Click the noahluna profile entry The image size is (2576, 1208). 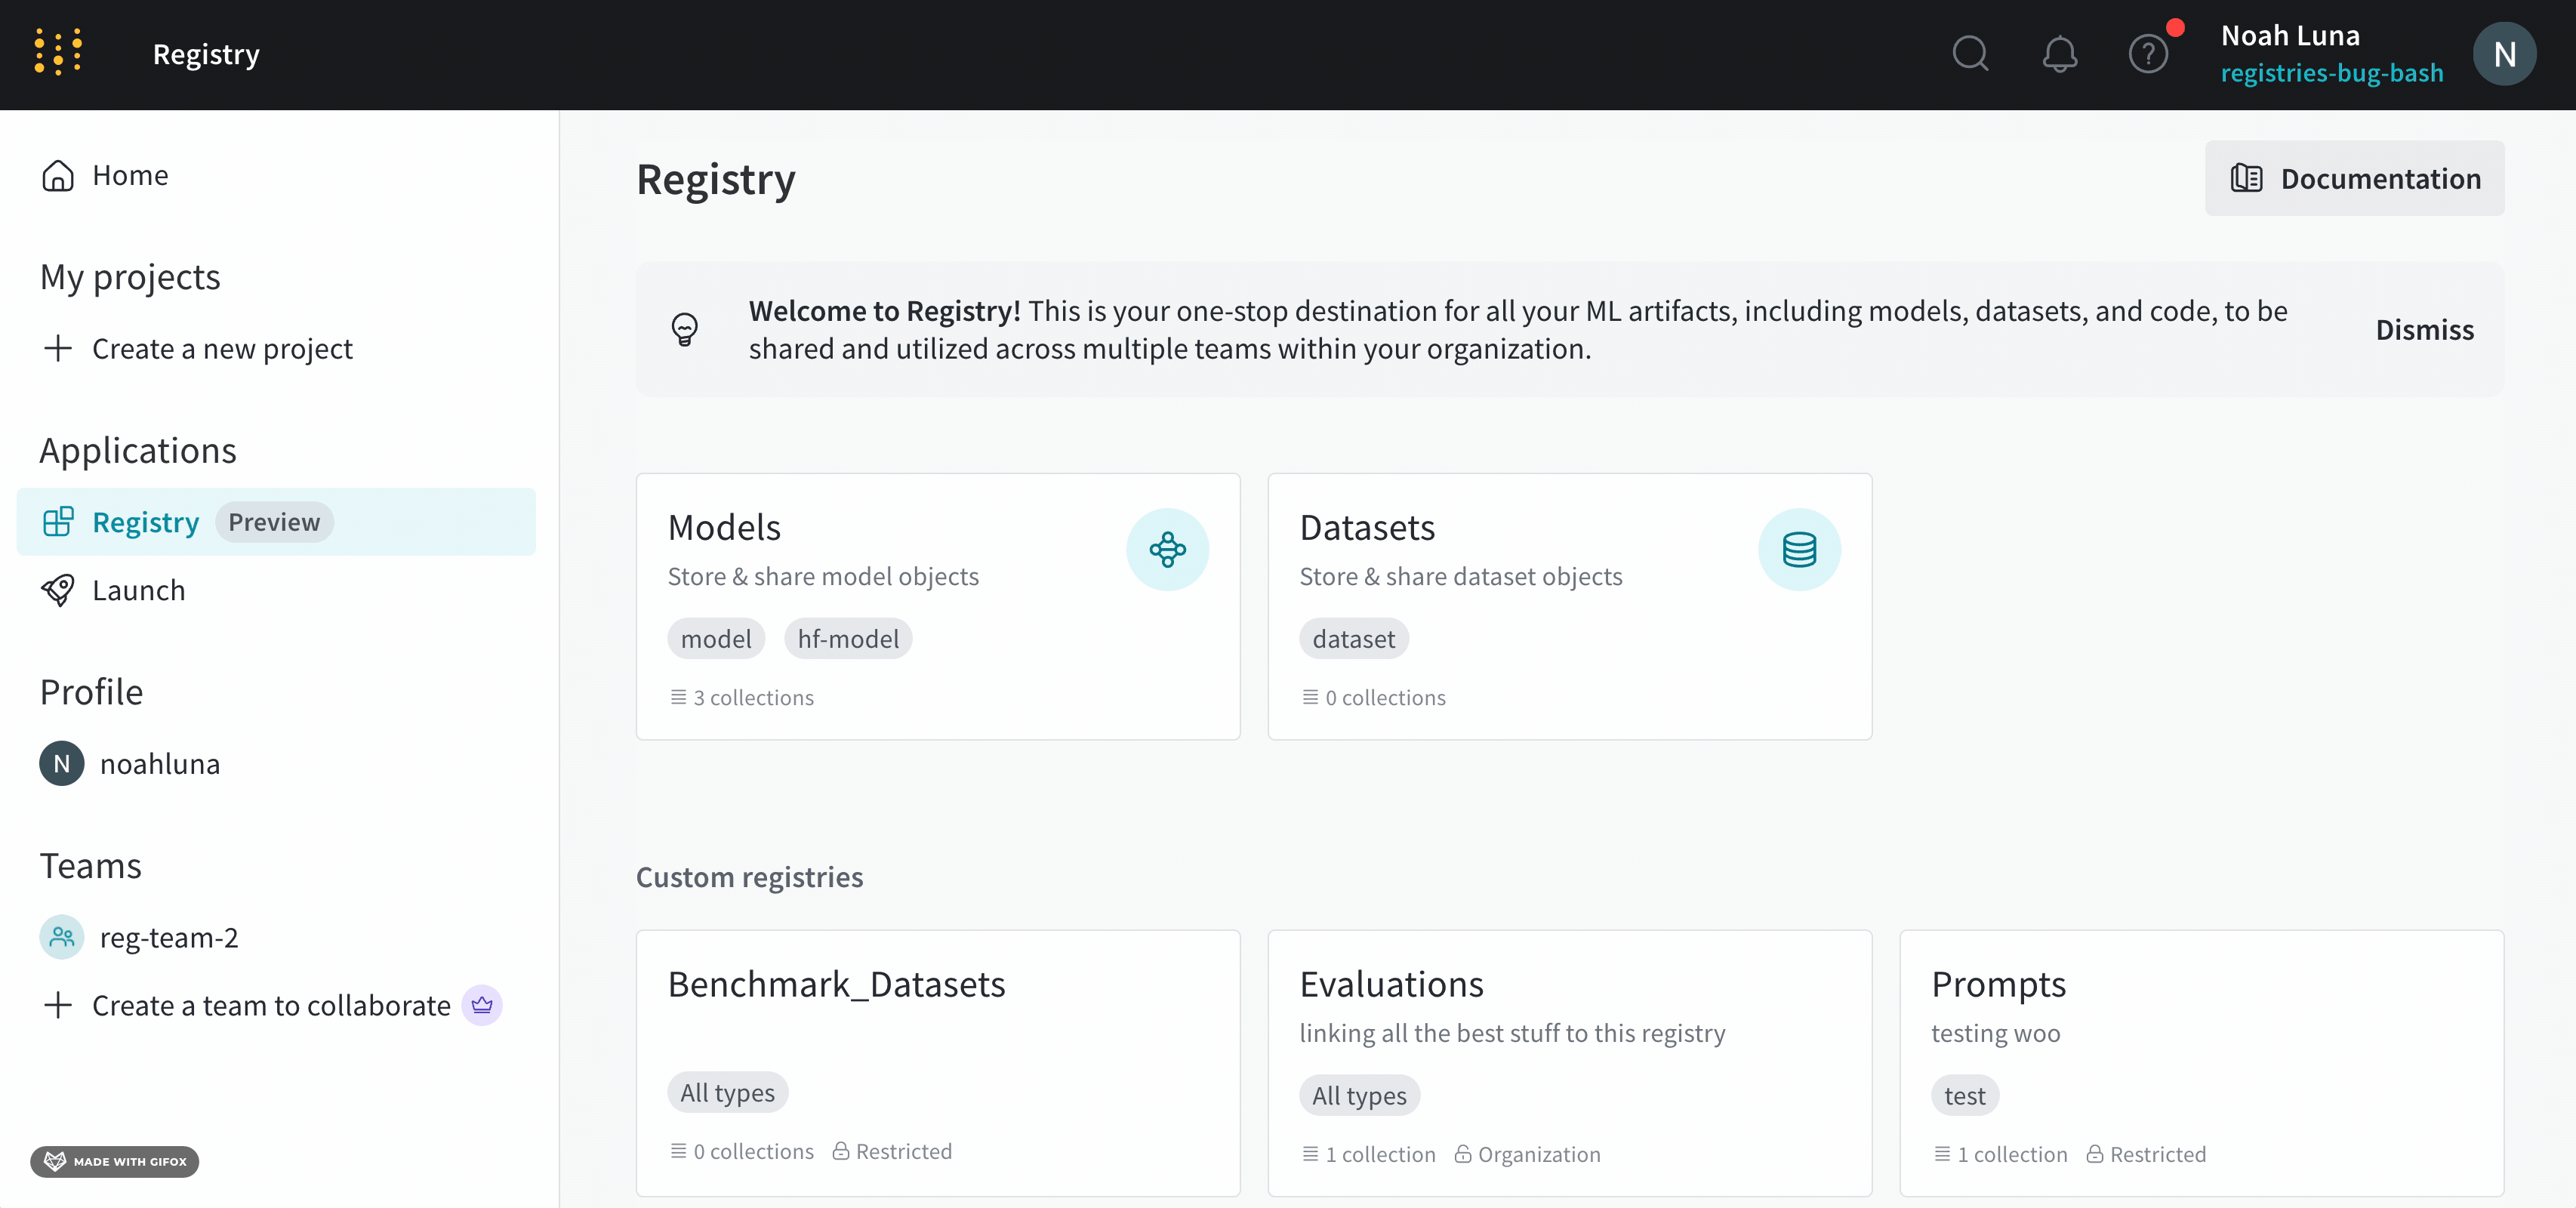[x=159, y=763]
